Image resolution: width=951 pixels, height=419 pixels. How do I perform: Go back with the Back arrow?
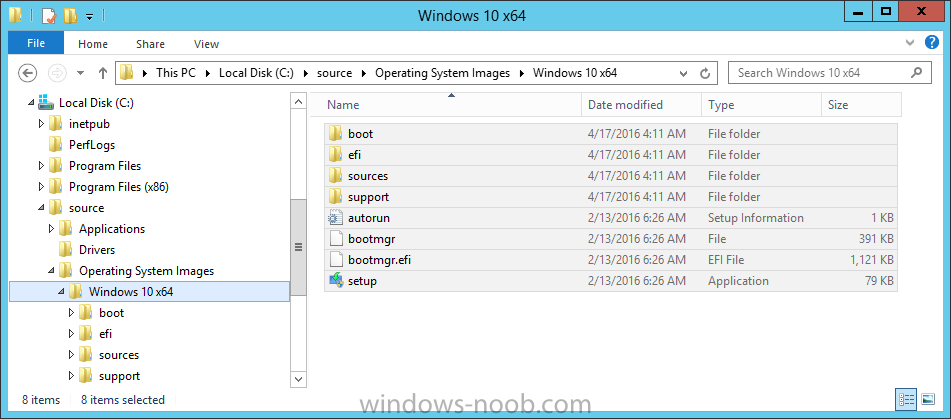[x=27, y=73]
